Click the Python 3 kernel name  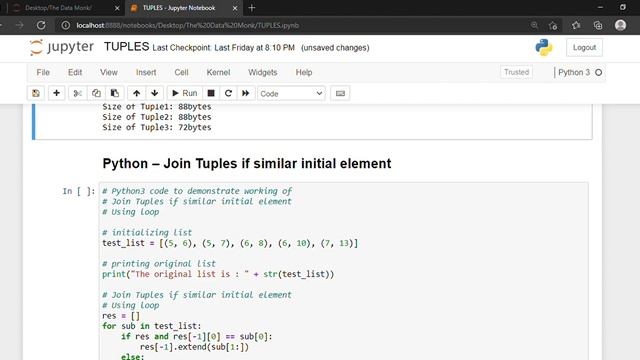tap(574, 72)
